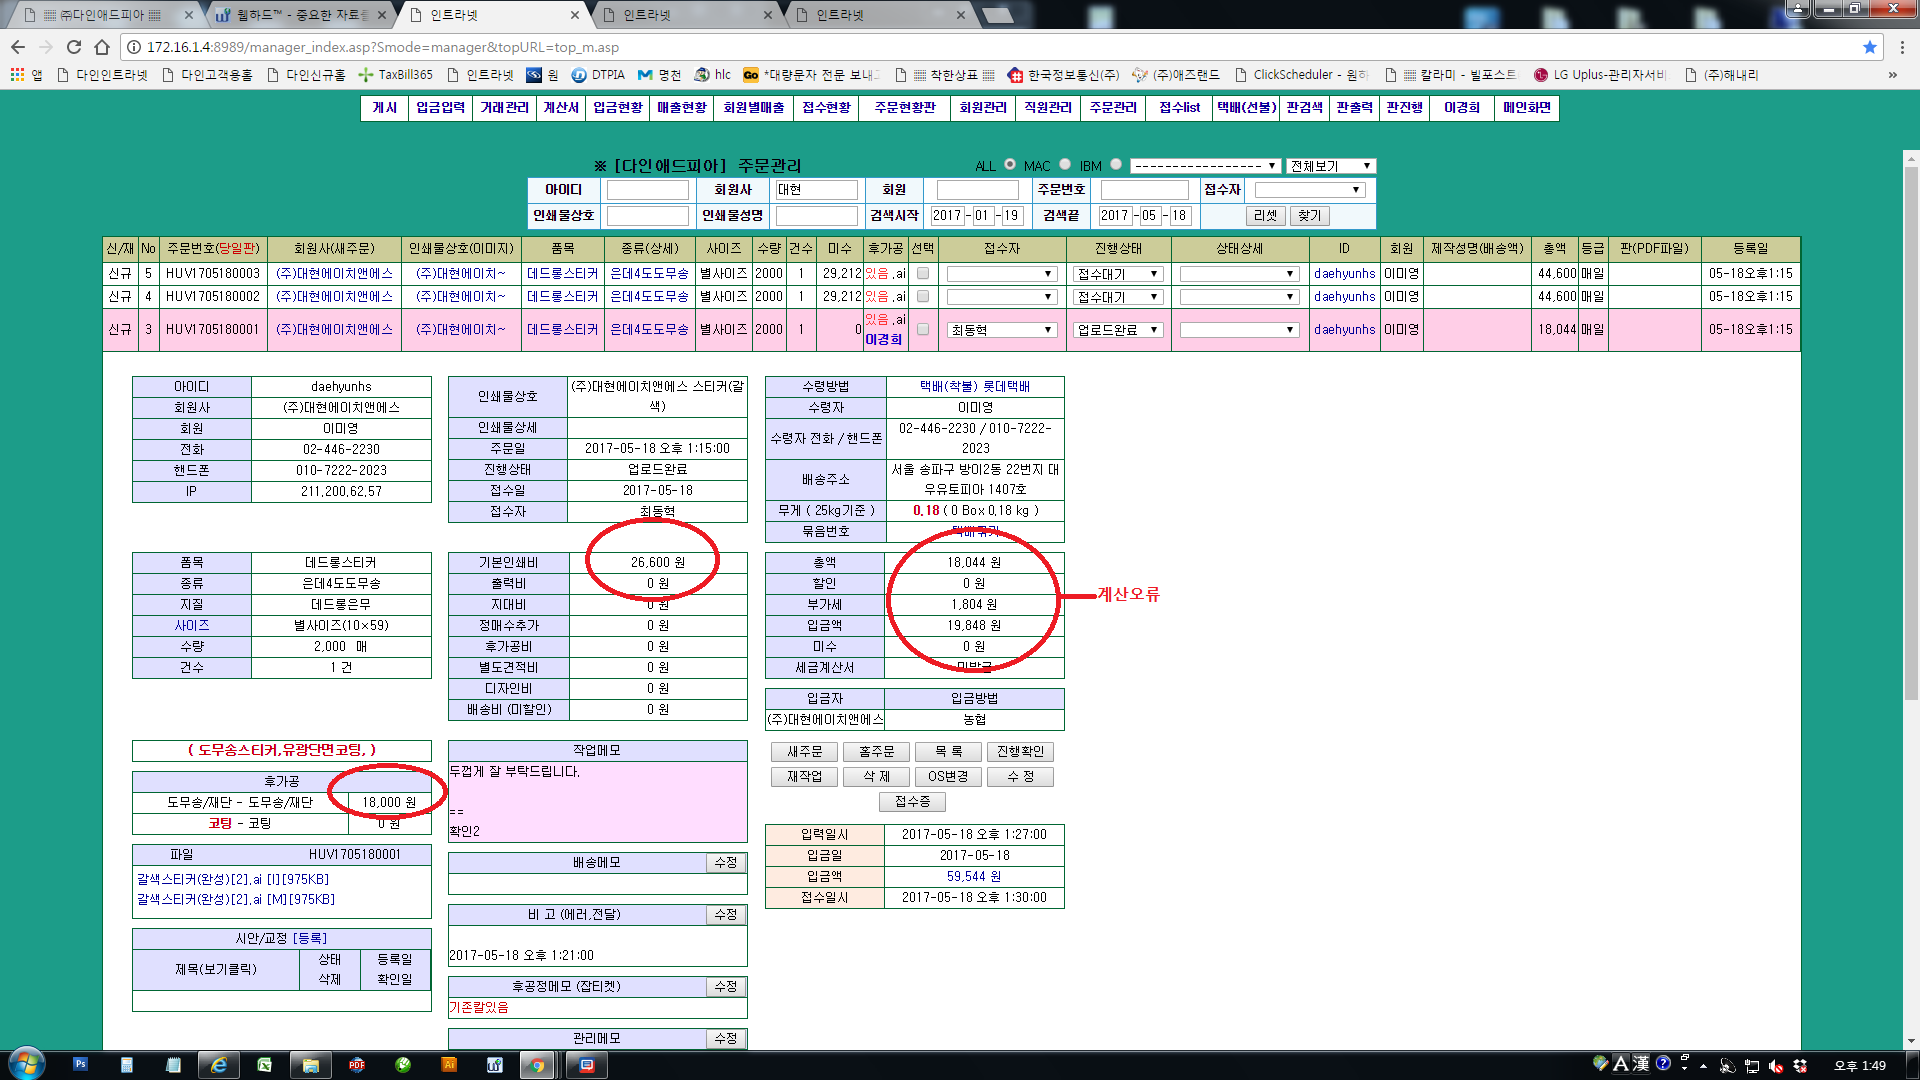Open TaxBill365 bookmark icon
The height and width of the screenshot is (1080, 1920).
[x=366, y=75]
